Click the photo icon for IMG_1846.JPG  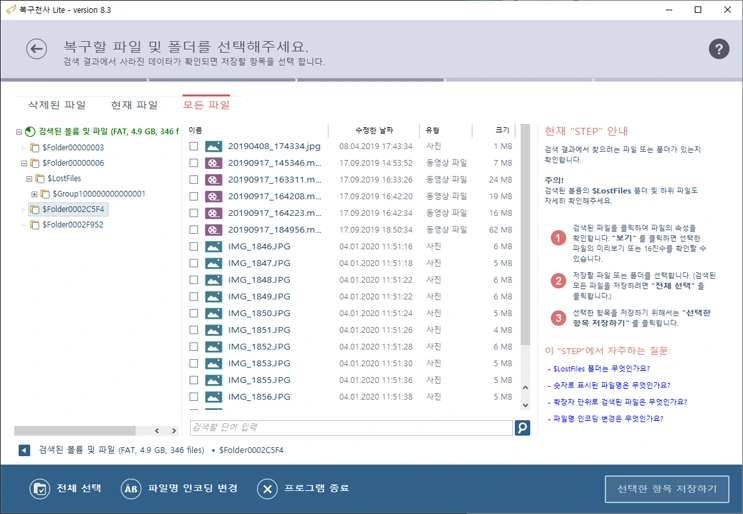click(214, 246)
